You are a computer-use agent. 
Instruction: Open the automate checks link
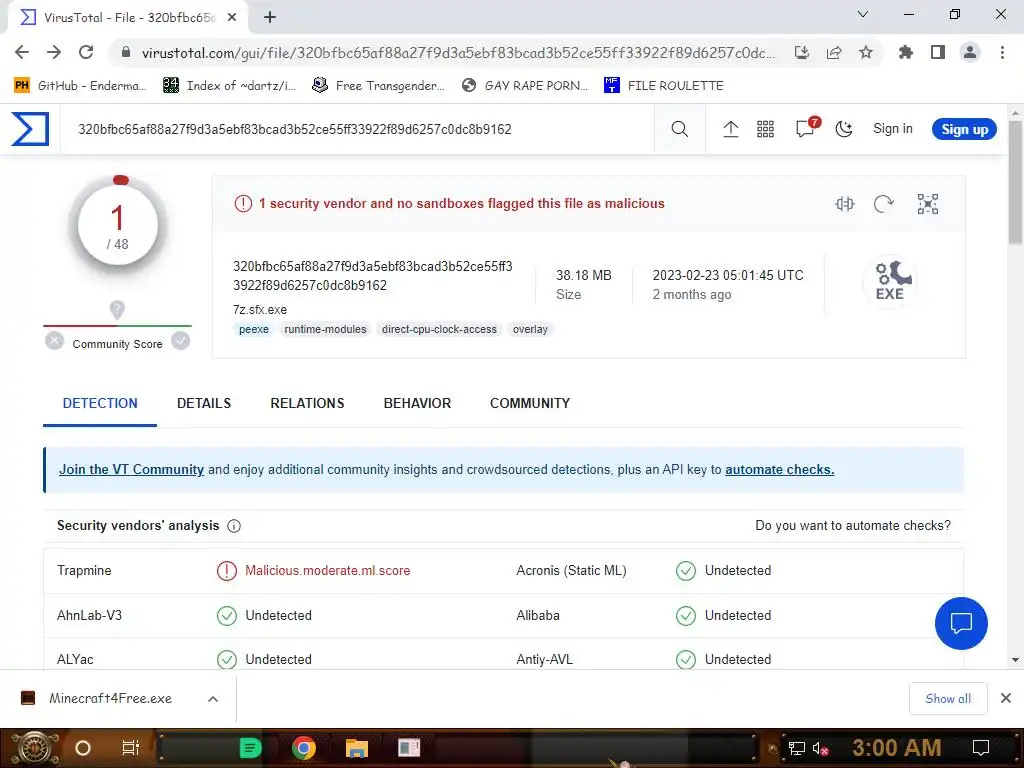[x=780, y=470]
